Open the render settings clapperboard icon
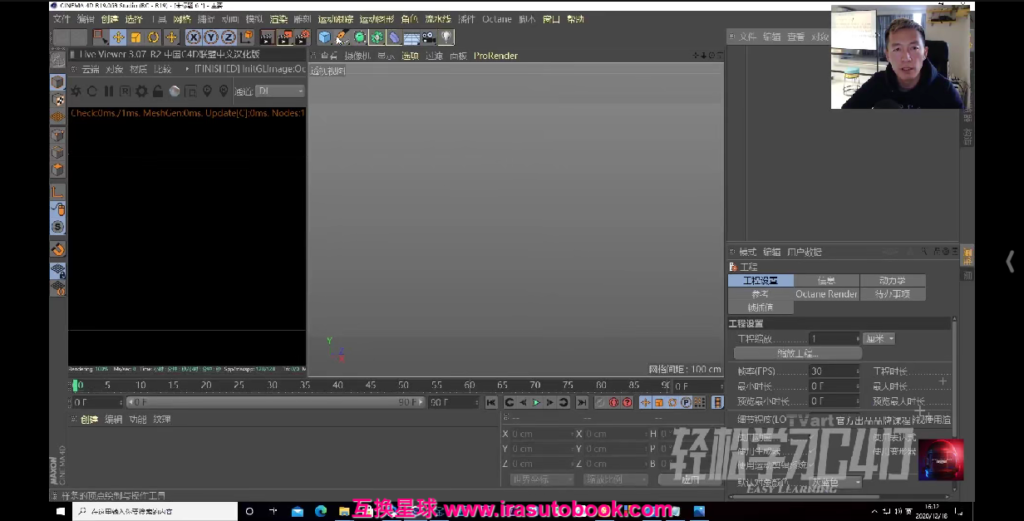Image resolution: width=1024 pixels, height=521 pixels. click(x=302, y=37)
